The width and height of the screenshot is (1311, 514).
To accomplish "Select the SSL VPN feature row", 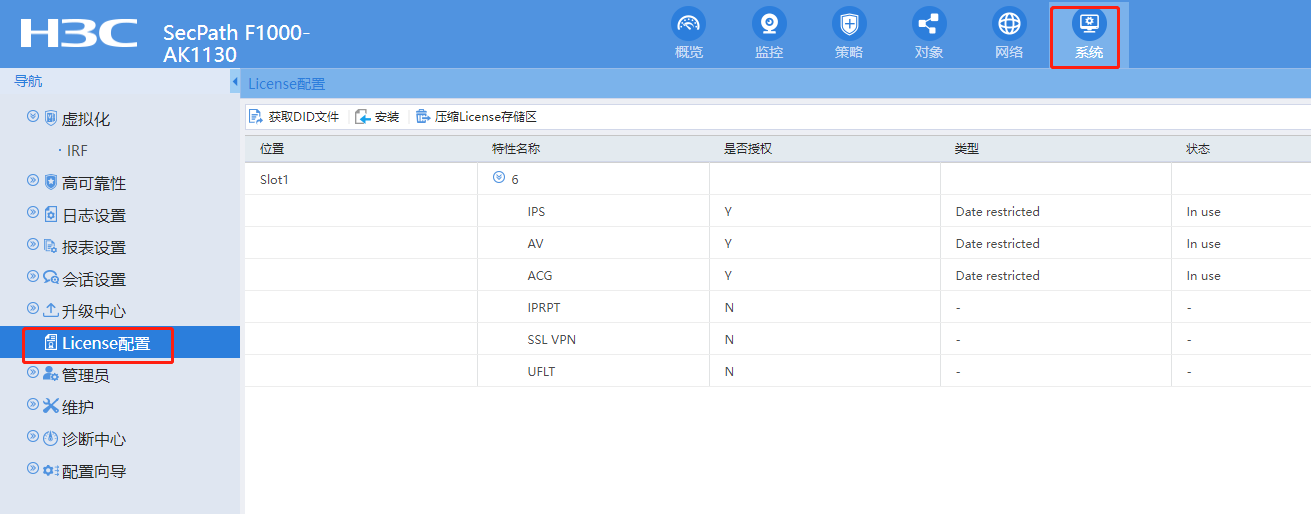I will click(x=778, y=339).
